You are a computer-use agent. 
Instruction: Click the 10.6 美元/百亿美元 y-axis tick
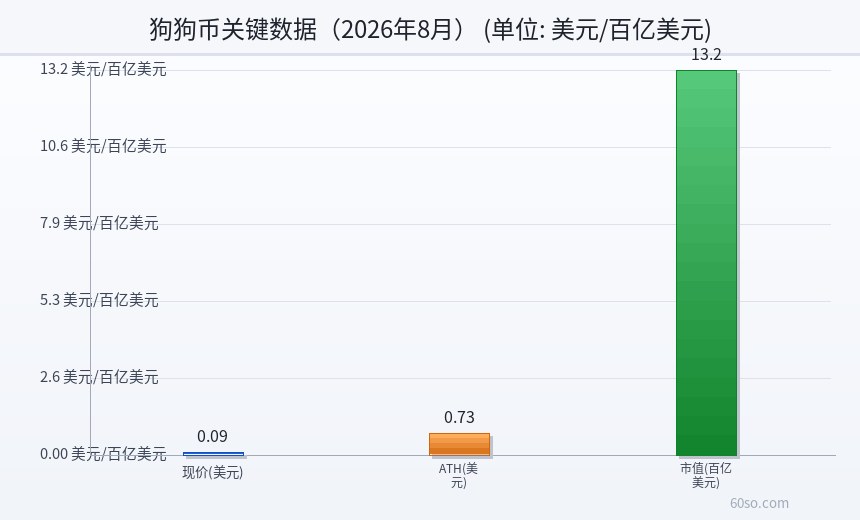(x=103, y=146)
